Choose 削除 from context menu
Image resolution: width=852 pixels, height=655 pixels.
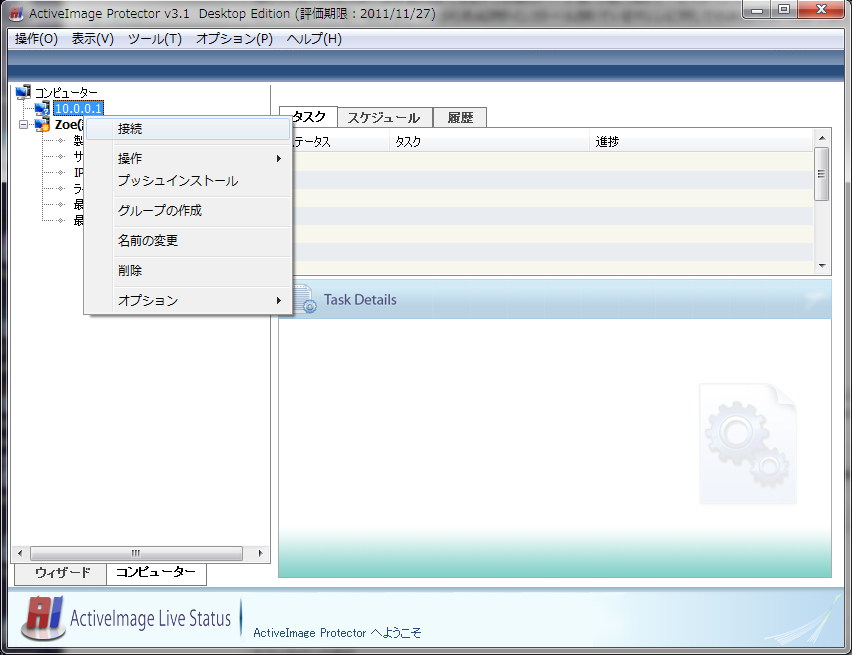point(188,270)
